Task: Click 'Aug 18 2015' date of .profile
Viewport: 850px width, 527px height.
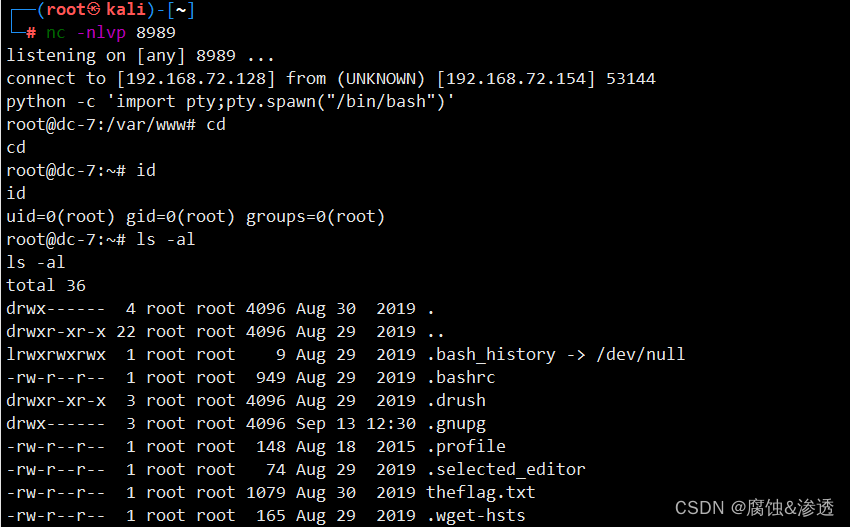Action: [356, 446]
